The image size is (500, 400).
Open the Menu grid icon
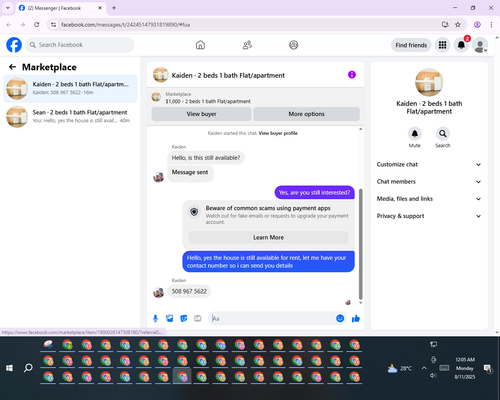pyautogui.click(x=442, y=45)
